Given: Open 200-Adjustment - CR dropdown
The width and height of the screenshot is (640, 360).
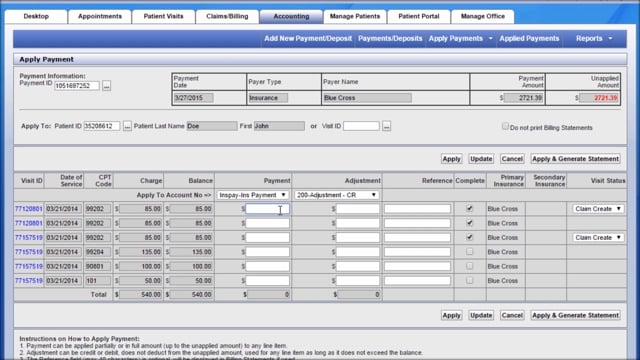Looking at the screenshot, I should coord(336,195).
